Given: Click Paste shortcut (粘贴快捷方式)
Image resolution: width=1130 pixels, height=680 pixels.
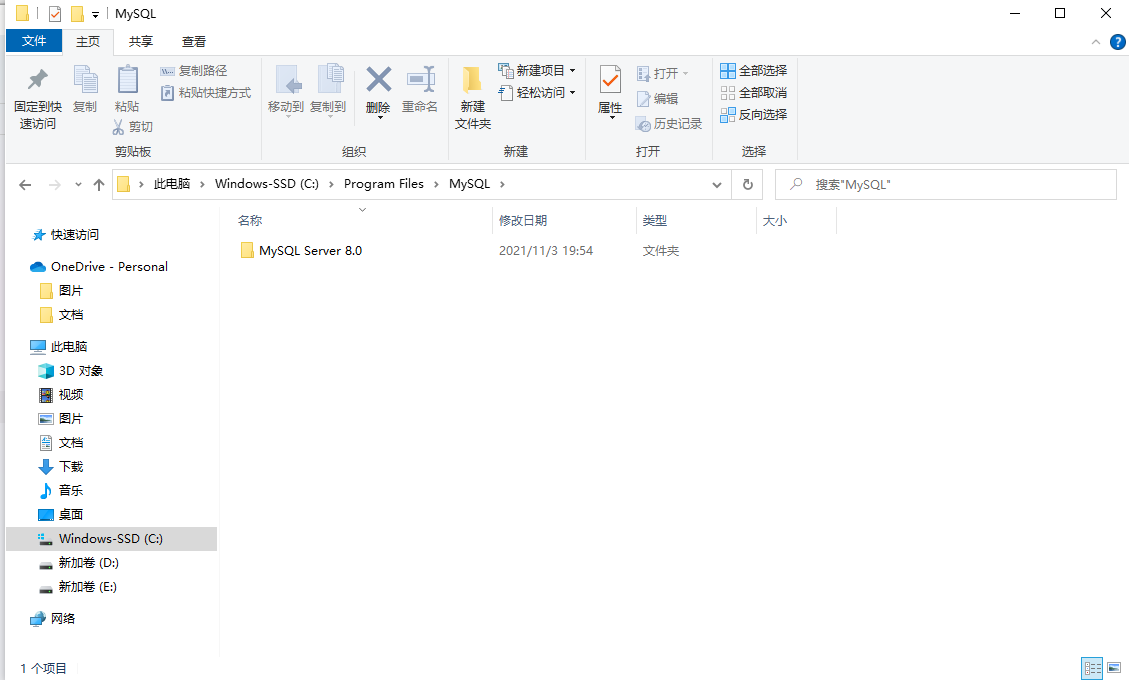Looking at the screenshot, I should (x=205, y=93).
